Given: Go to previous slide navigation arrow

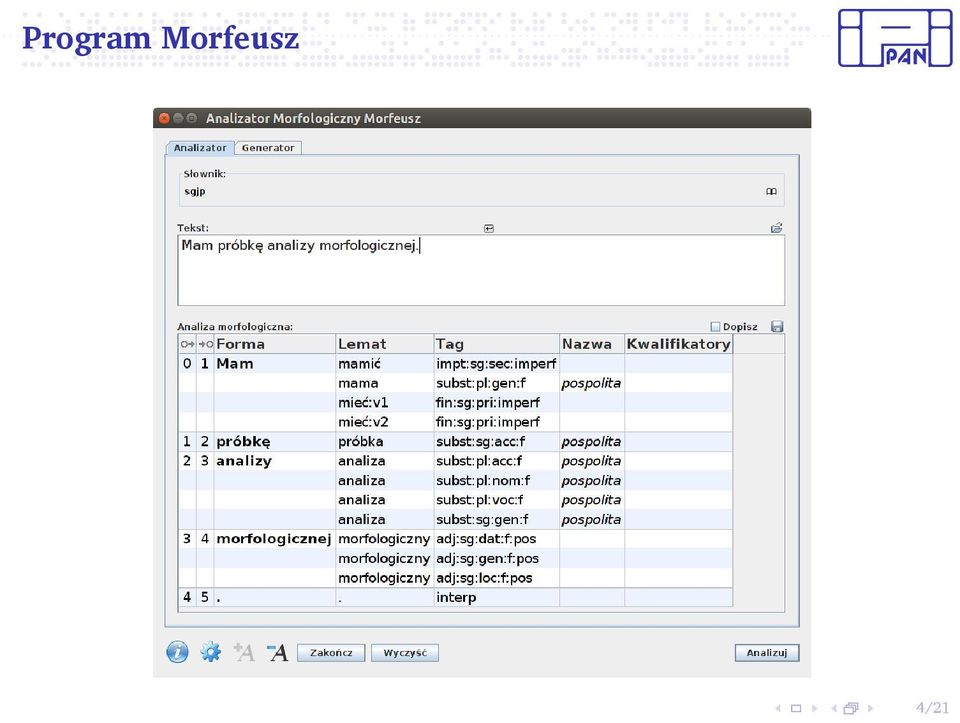Looking at the screenshot, I should [778, 708].
